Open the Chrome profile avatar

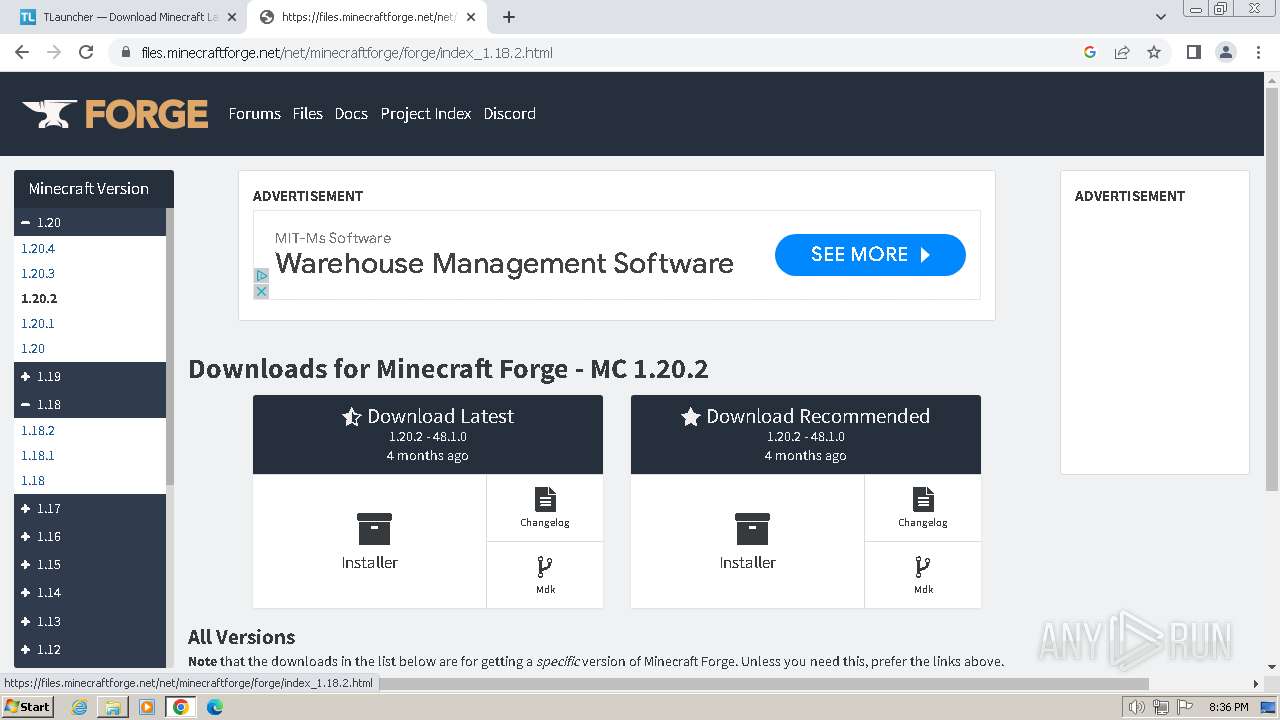pos(1226,52)
